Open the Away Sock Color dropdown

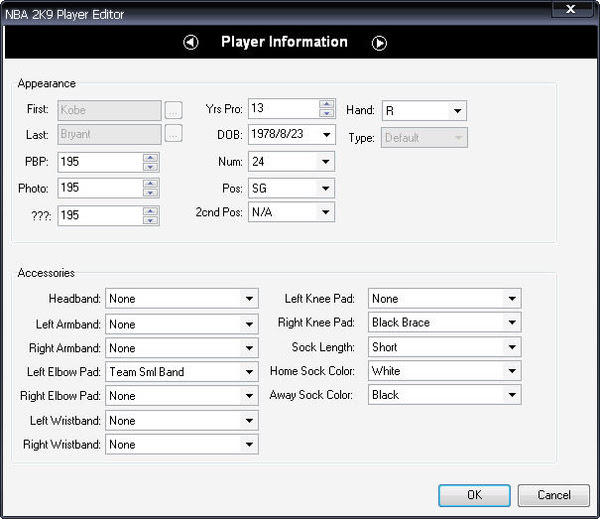(x=512, y=395)
